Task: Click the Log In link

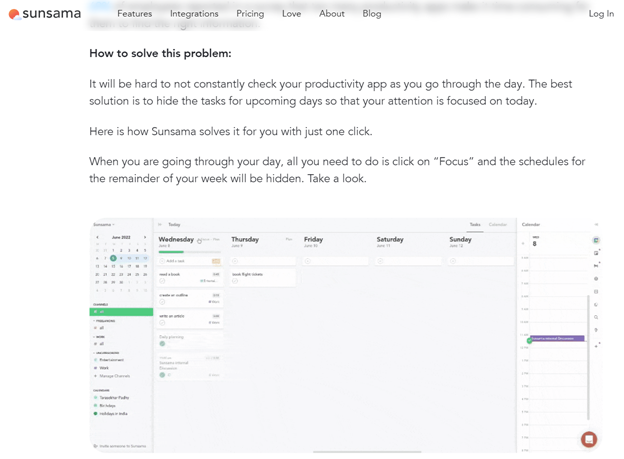Action: pyautogui.click(x=601, y=14)
